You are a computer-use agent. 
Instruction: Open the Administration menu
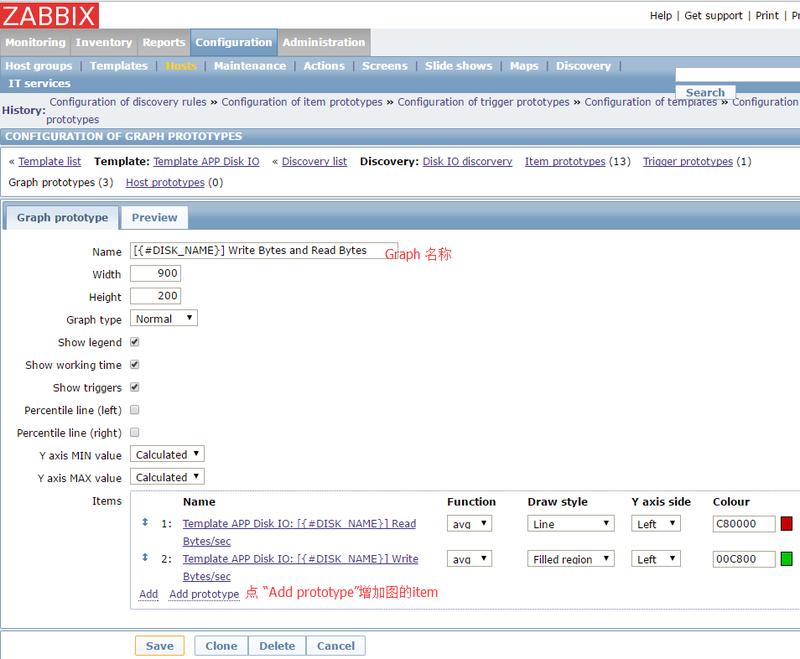click(x=323, y=42)
